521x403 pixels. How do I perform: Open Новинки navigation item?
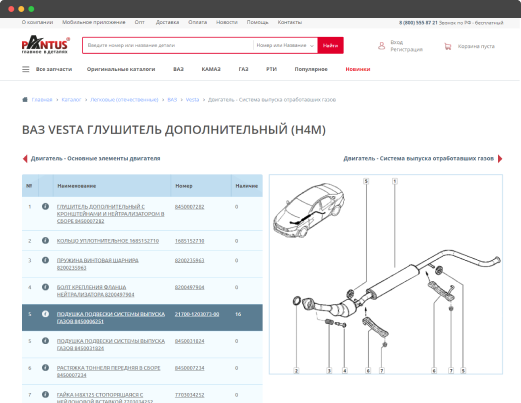(x=358, y=69)
